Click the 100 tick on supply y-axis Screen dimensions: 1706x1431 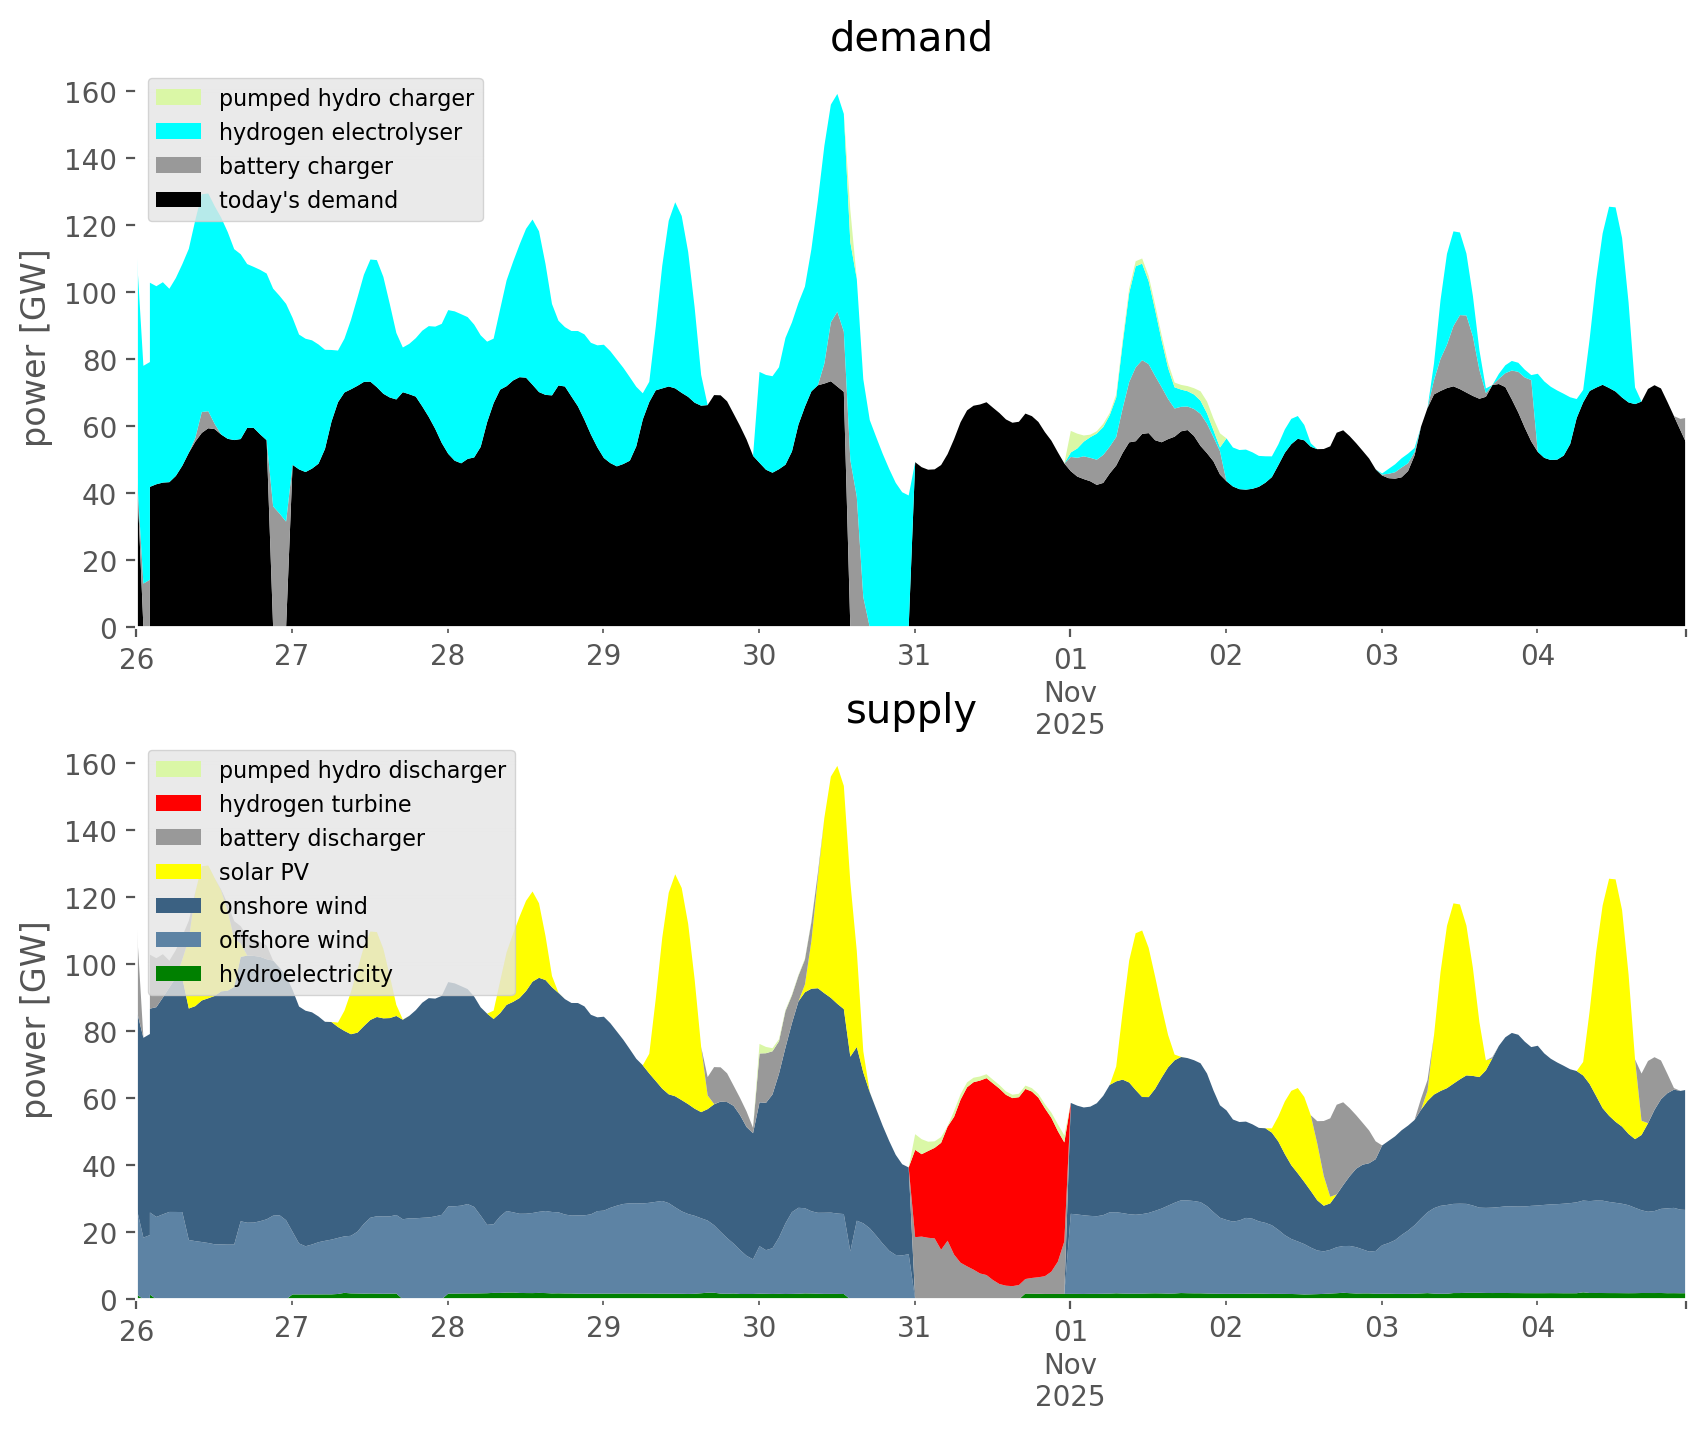click(x=91, y=966)
